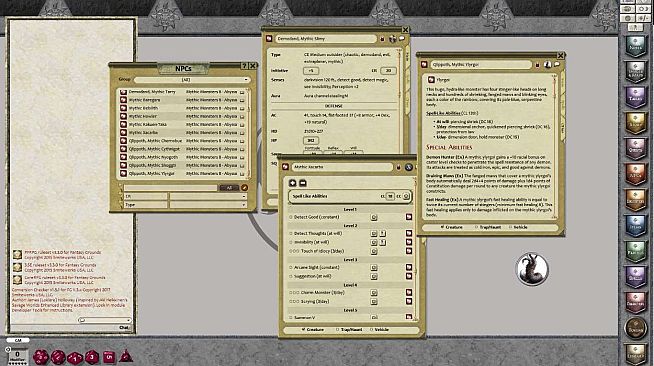Click the remove spell minus icon
This screenshot has height=366, width=654.
[303, 183]
